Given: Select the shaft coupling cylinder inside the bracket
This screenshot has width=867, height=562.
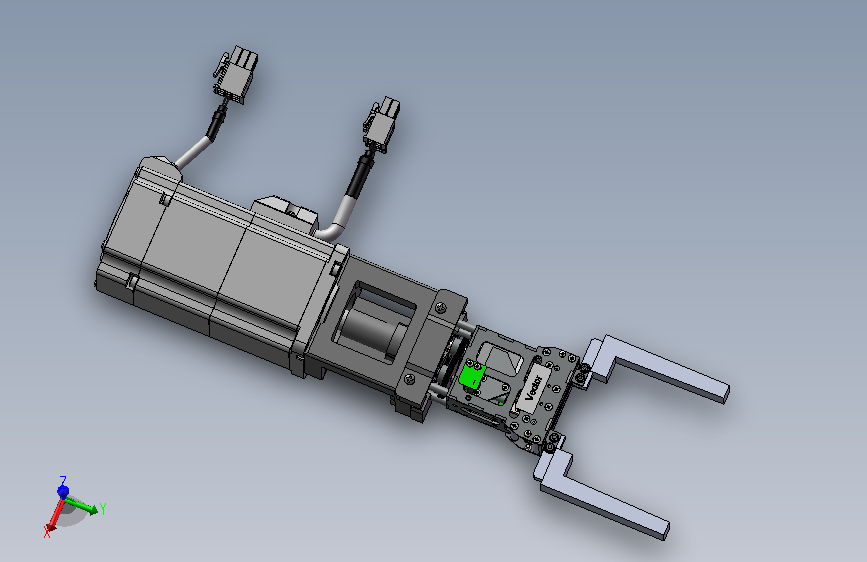Looking at the screenshot, I should point(372,332).
